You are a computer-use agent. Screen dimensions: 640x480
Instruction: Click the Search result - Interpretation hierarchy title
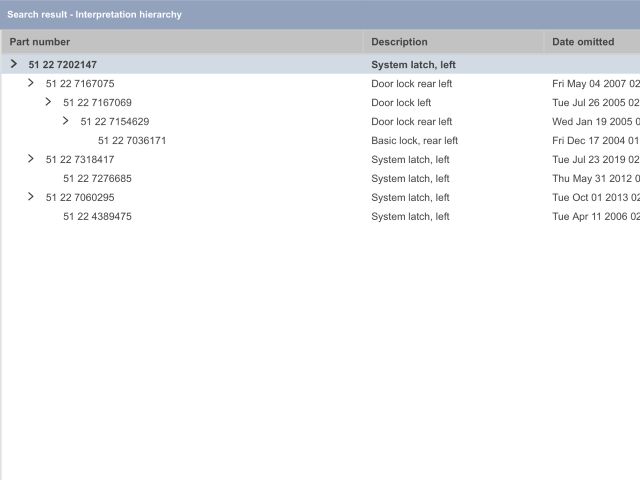pos(95,14)
